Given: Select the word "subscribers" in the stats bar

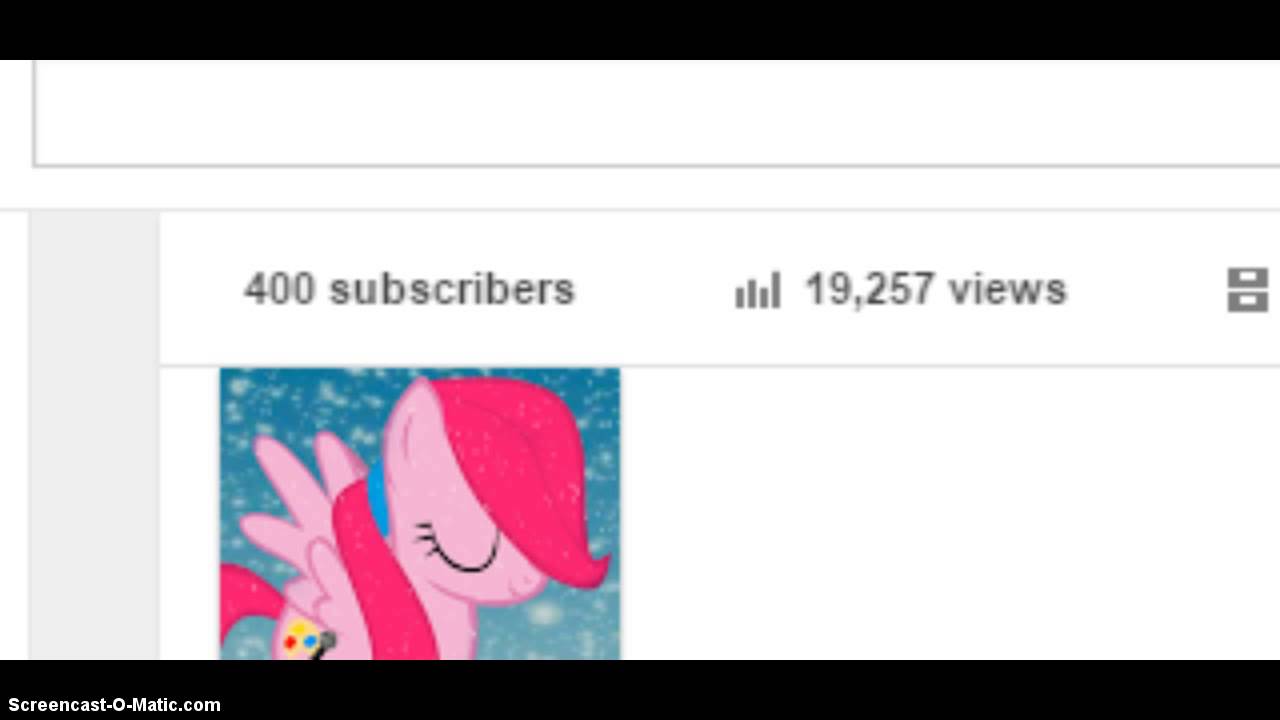Looking at the screenshot, I should [452, 289].
